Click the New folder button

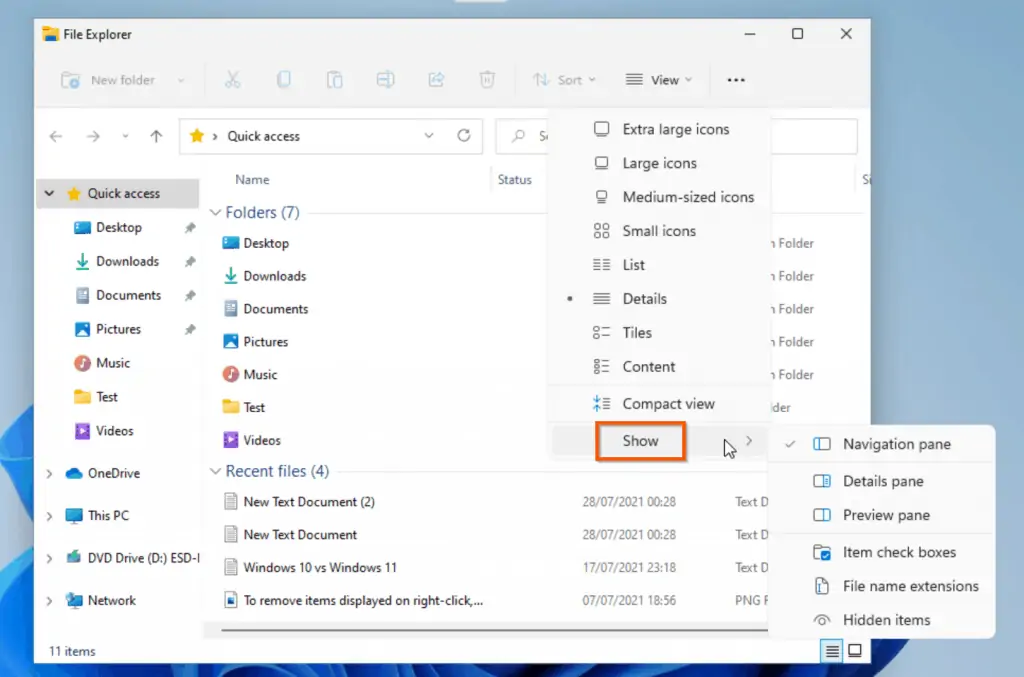pyautogui.click(x=108, y=80)
